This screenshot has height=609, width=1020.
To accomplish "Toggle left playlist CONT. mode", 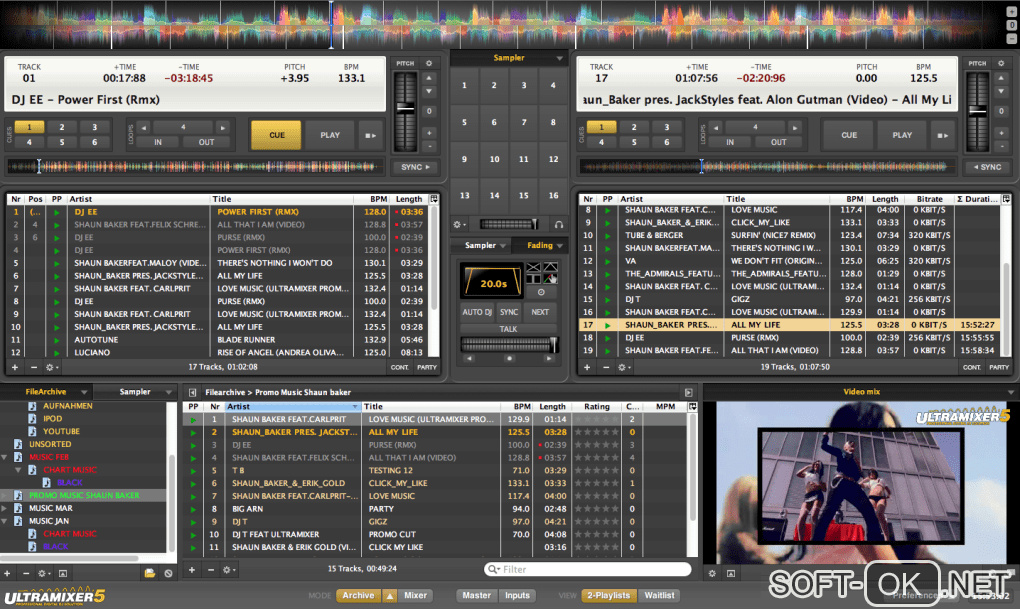I will pyautogui.click(x=400, y=368).
